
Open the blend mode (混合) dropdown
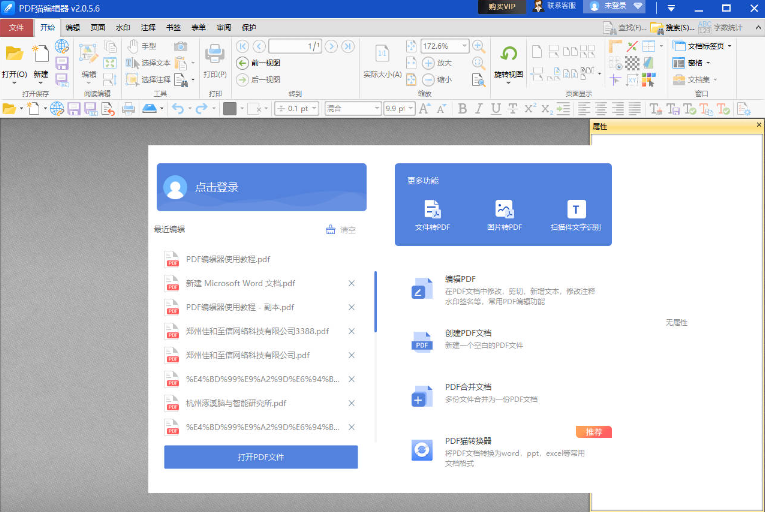click(377, 108)
